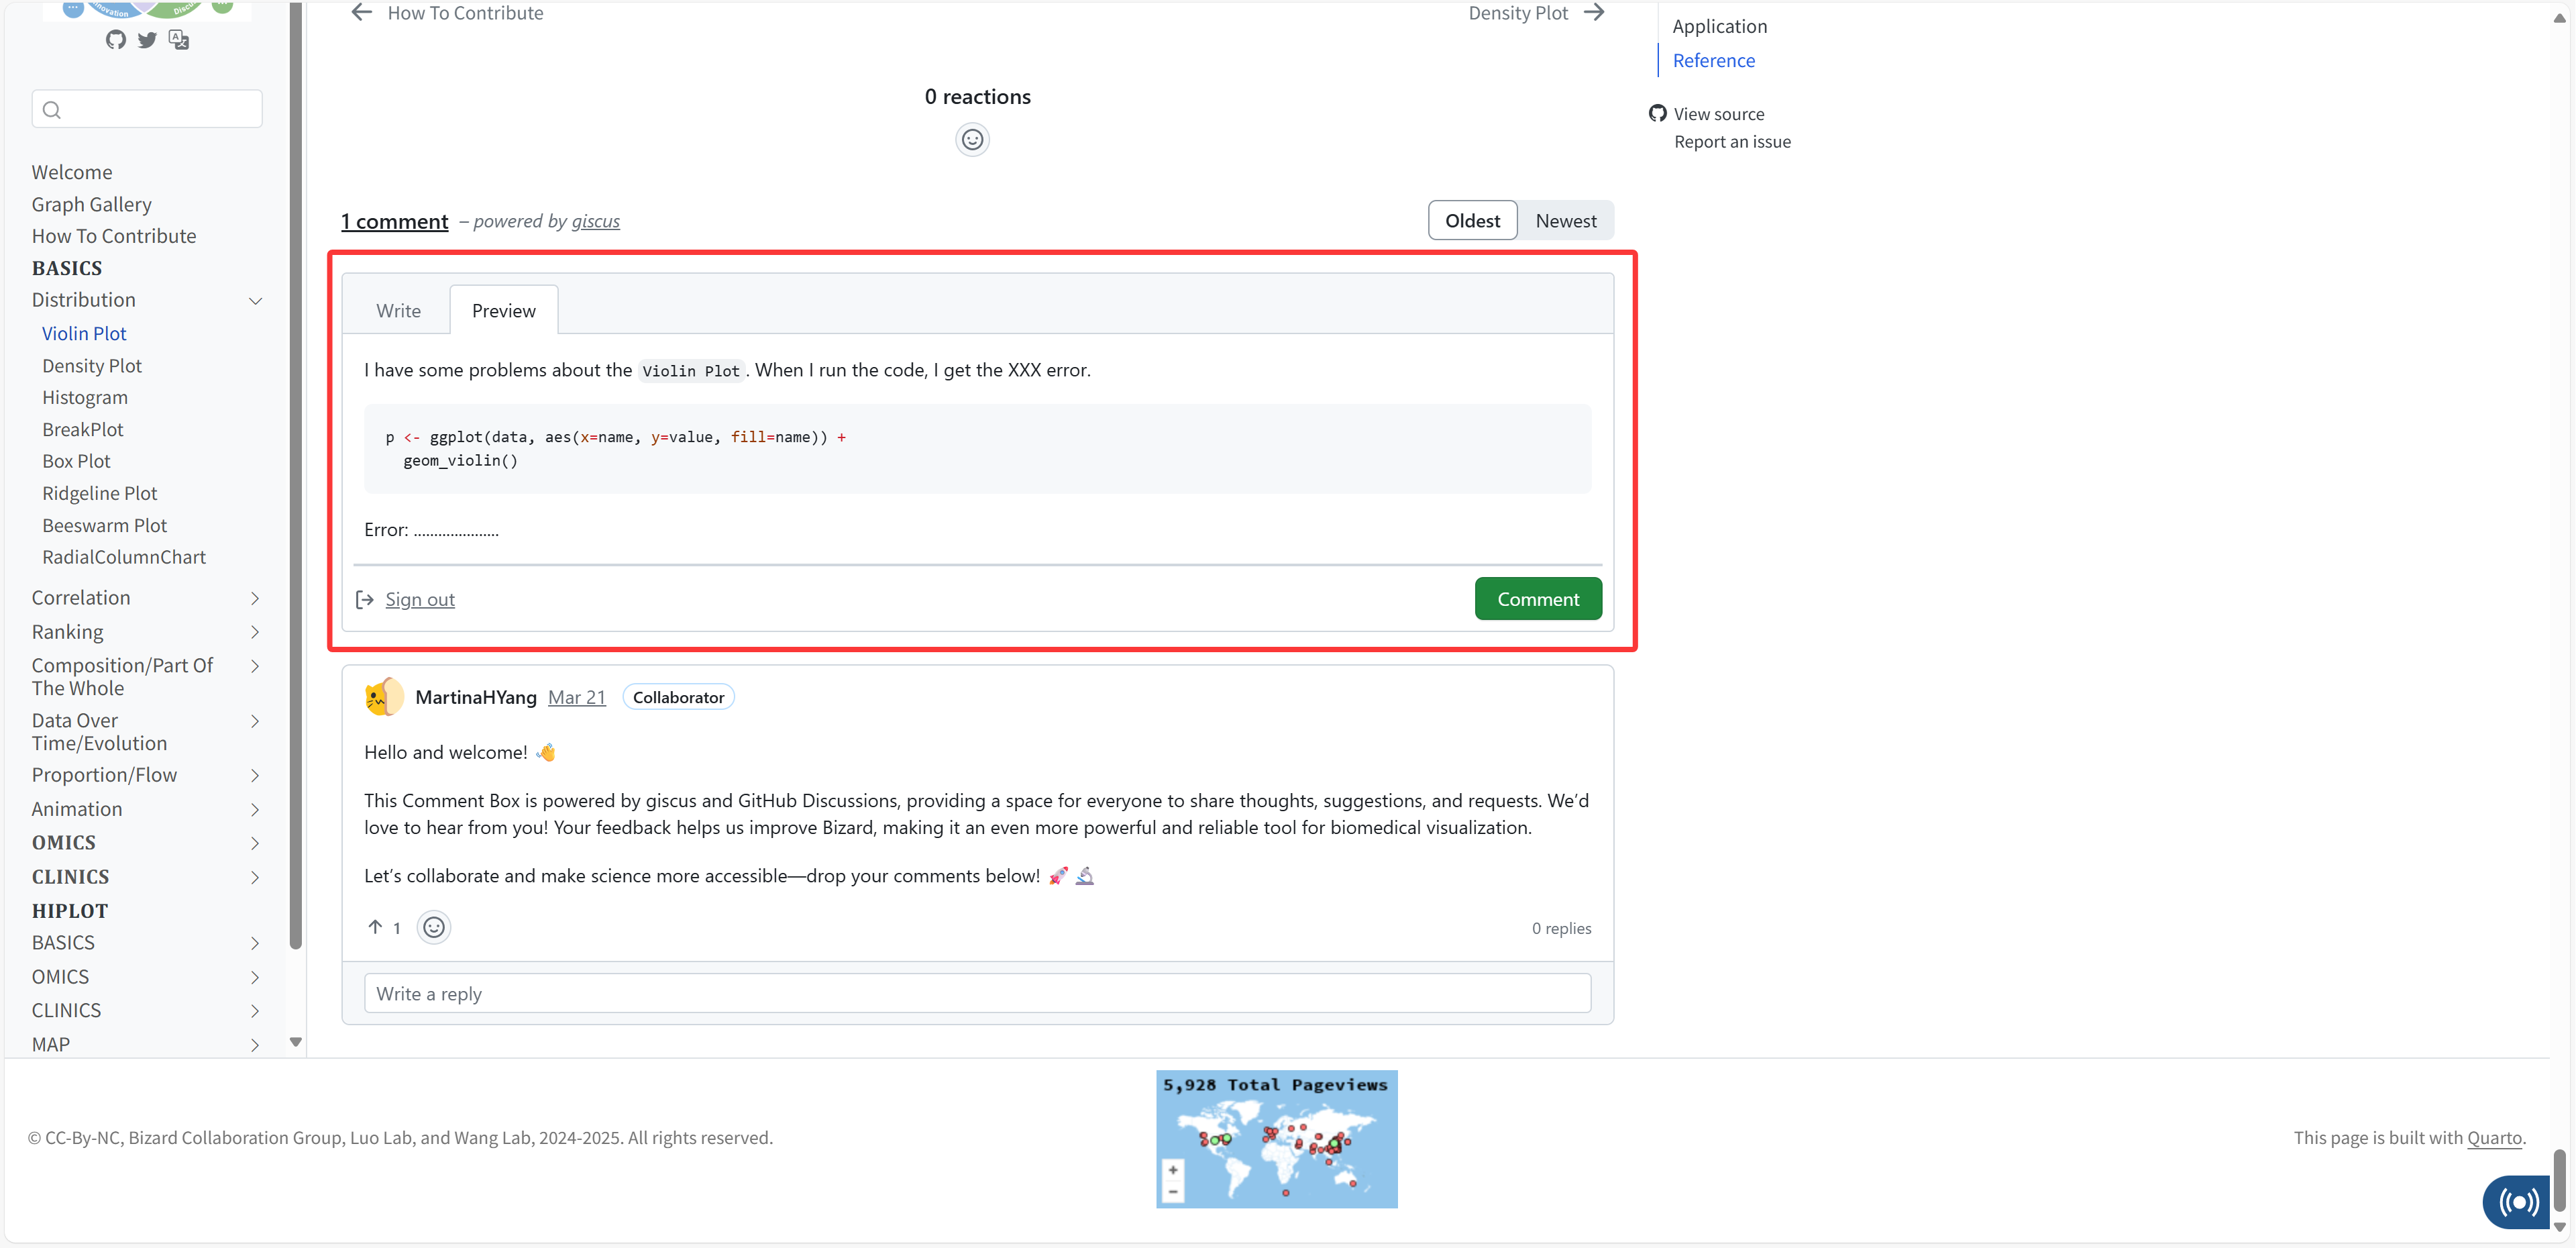The height and width of the screenshot is (1248, 2576).
Task: Open the GitHub icon in sidebar header
Action: pos(116,39)
